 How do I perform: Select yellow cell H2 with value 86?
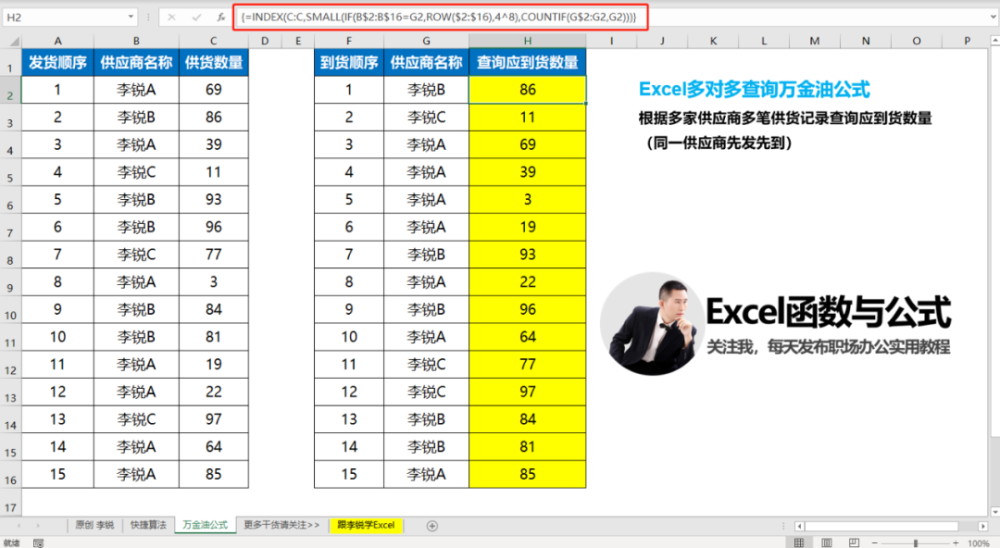(x=527, y=90)
